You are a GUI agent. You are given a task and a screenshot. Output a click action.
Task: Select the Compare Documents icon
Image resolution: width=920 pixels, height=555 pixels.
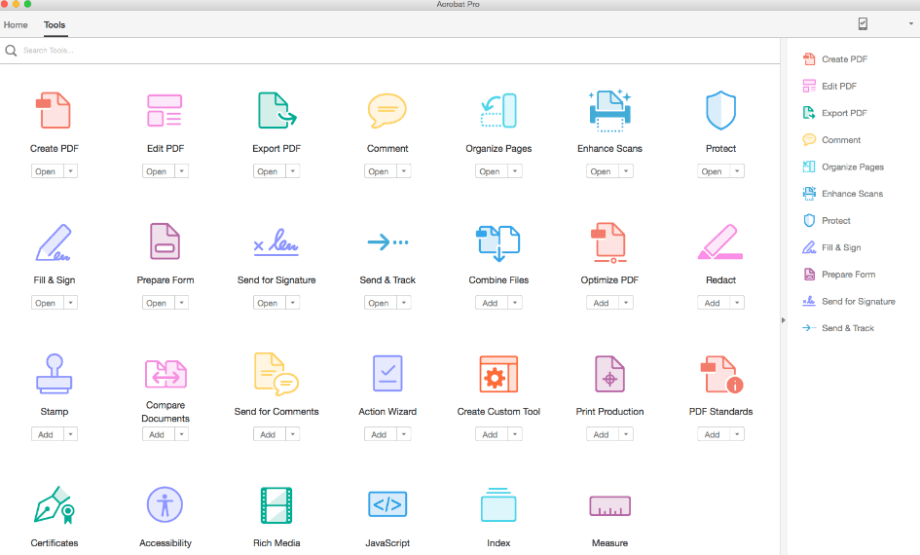click(165, 373)
